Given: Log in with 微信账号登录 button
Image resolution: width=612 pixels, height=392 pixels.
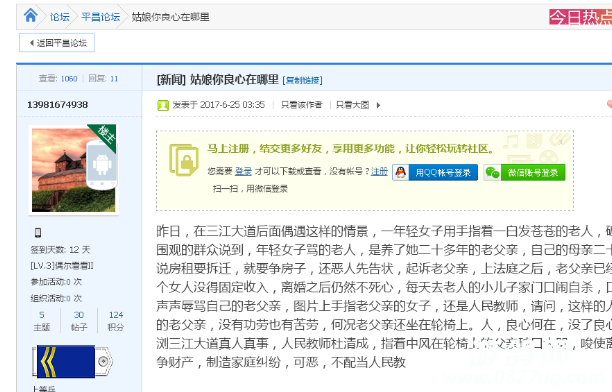Looking at the screenshot, I should click(525, 173).
